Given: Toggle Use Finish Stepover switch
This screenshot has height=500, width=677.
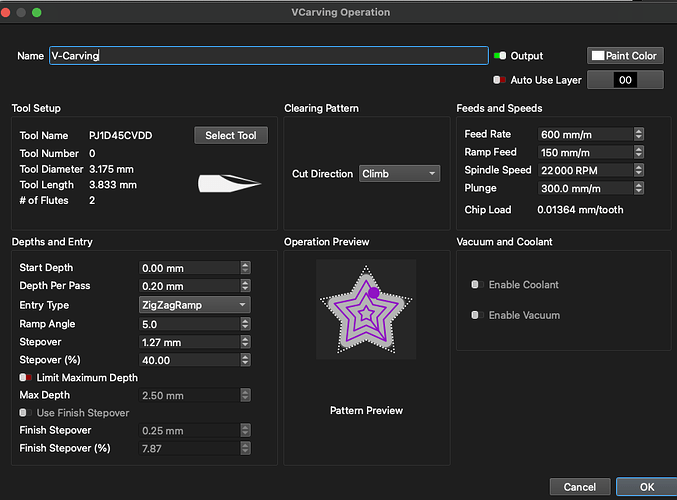Looking at the screenshot, I should click(25, 413).
